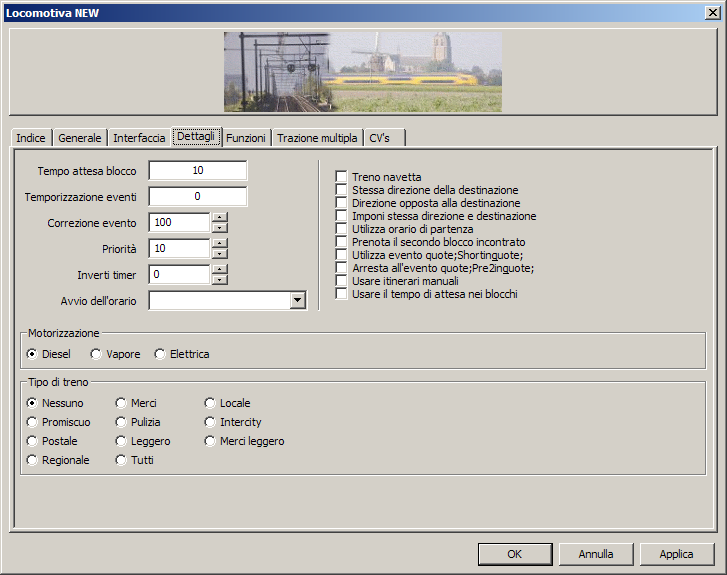Image resolution: width=727 pixels, height=575 pixels.
Task: Increase the Inverti timer value
Action: click(x=220, y=269)
